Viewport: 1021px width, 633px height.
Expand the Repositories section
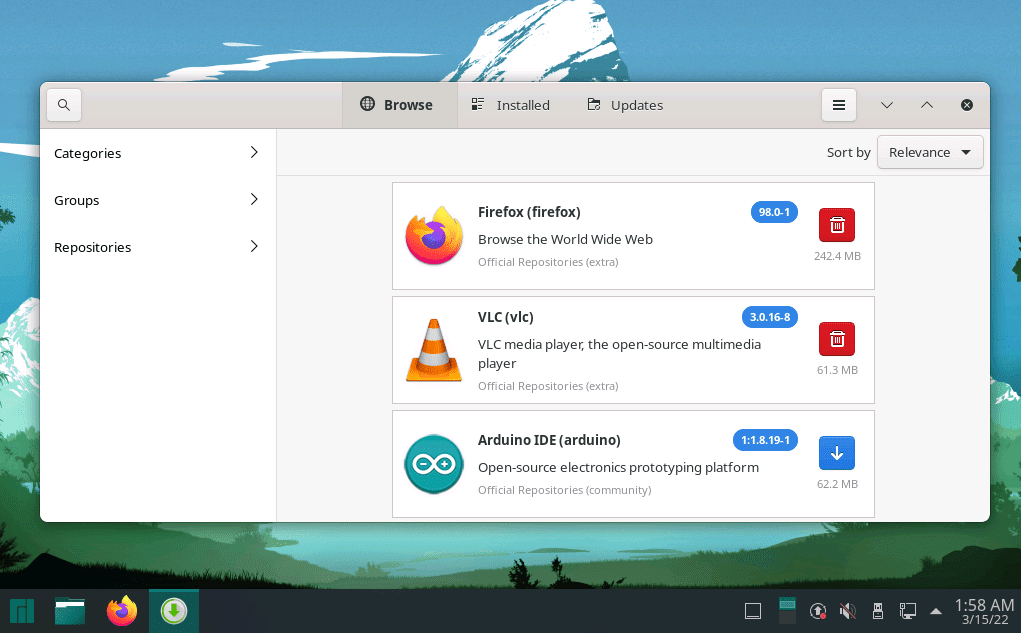coord(158,247)
